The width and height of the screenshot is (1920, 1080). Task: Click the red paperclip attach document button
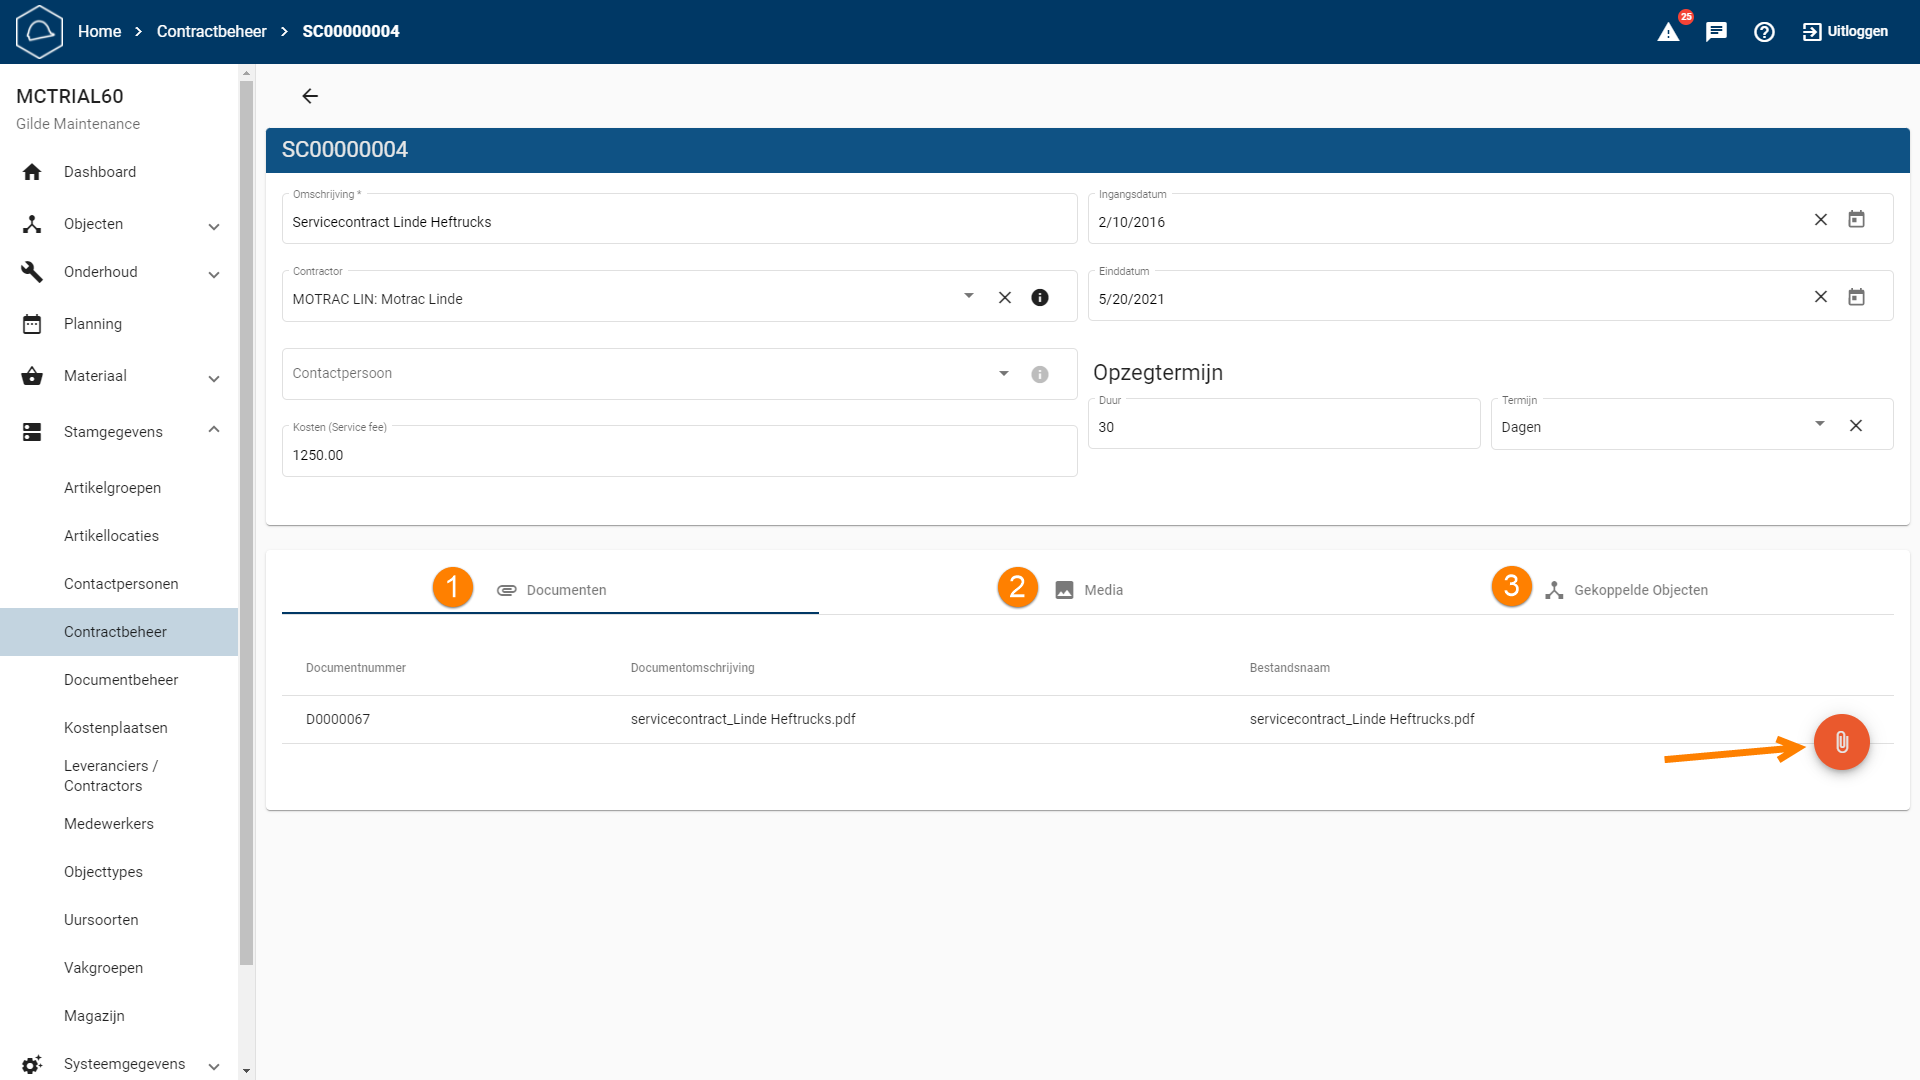click(1841, 742)
